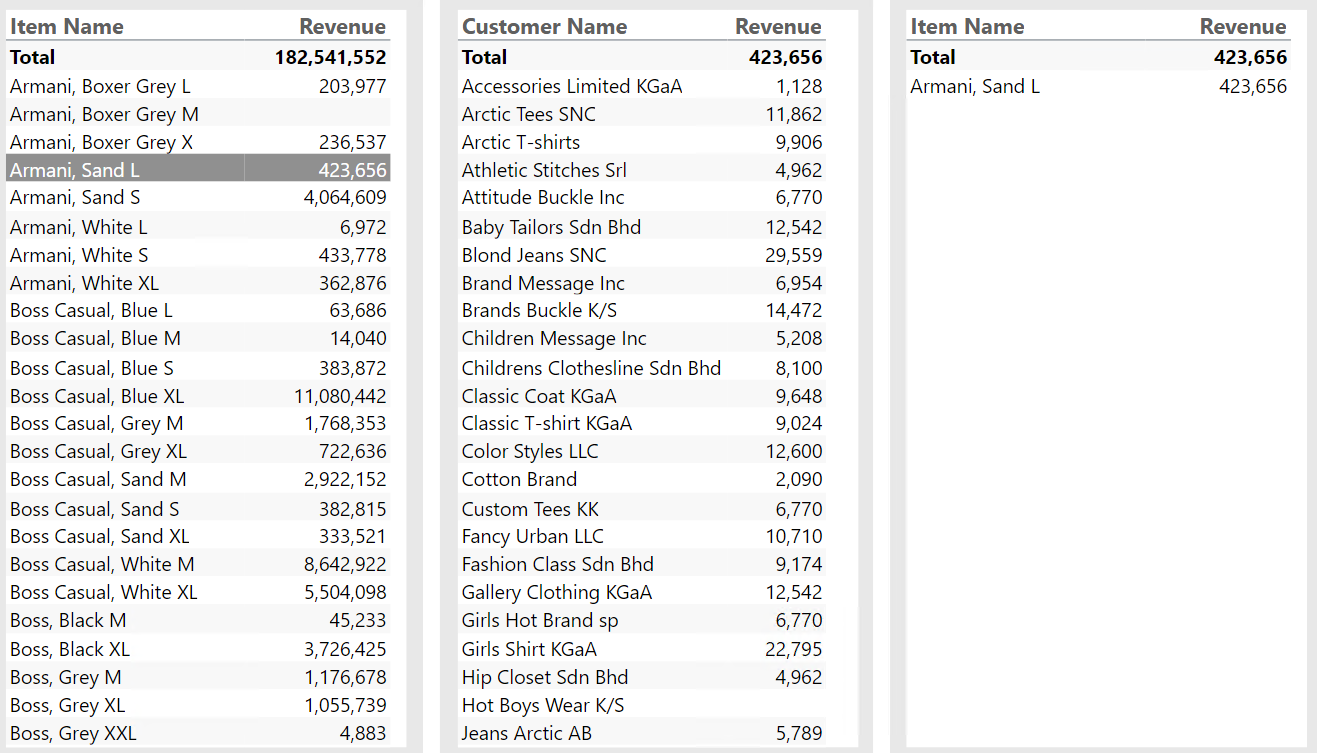Click Total label in customer table
The width and height of the screenshot is (1317, 753).
tap(485, 57)
